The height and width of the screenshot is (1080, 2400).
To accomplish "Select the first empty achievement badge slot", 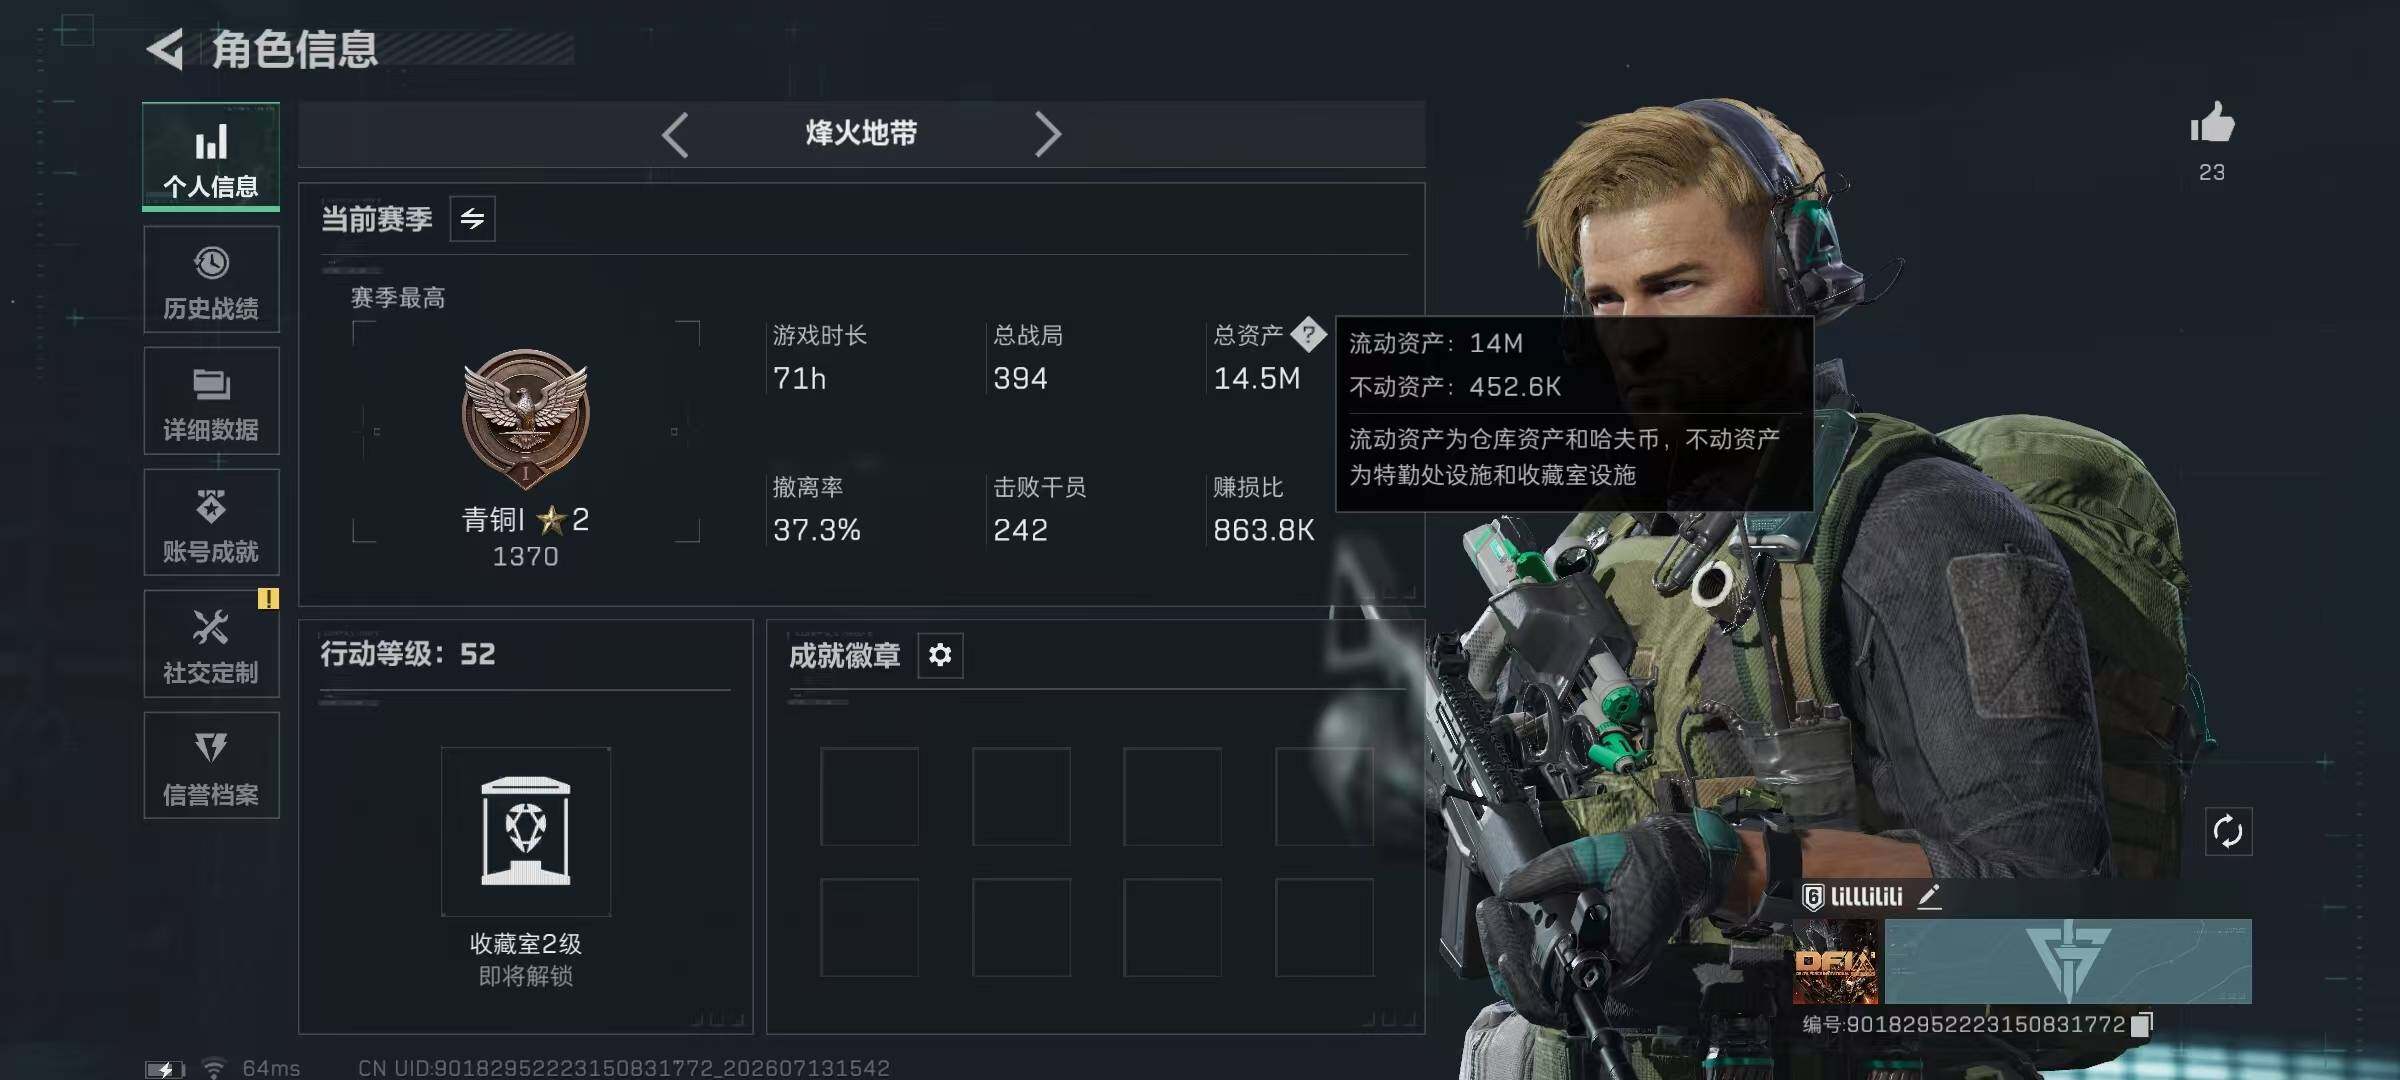I will pos(869,796).
